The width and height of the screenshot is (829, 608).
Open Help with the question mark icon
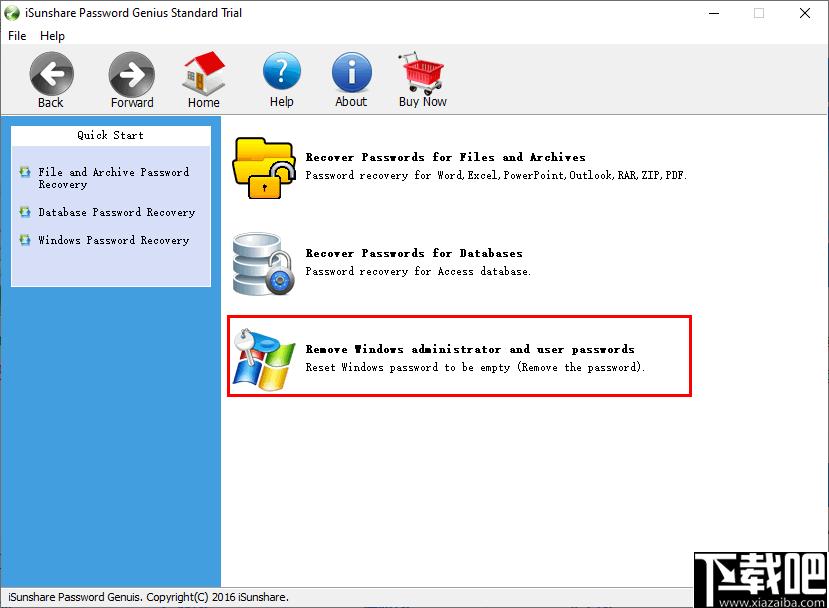coord(282,71)
